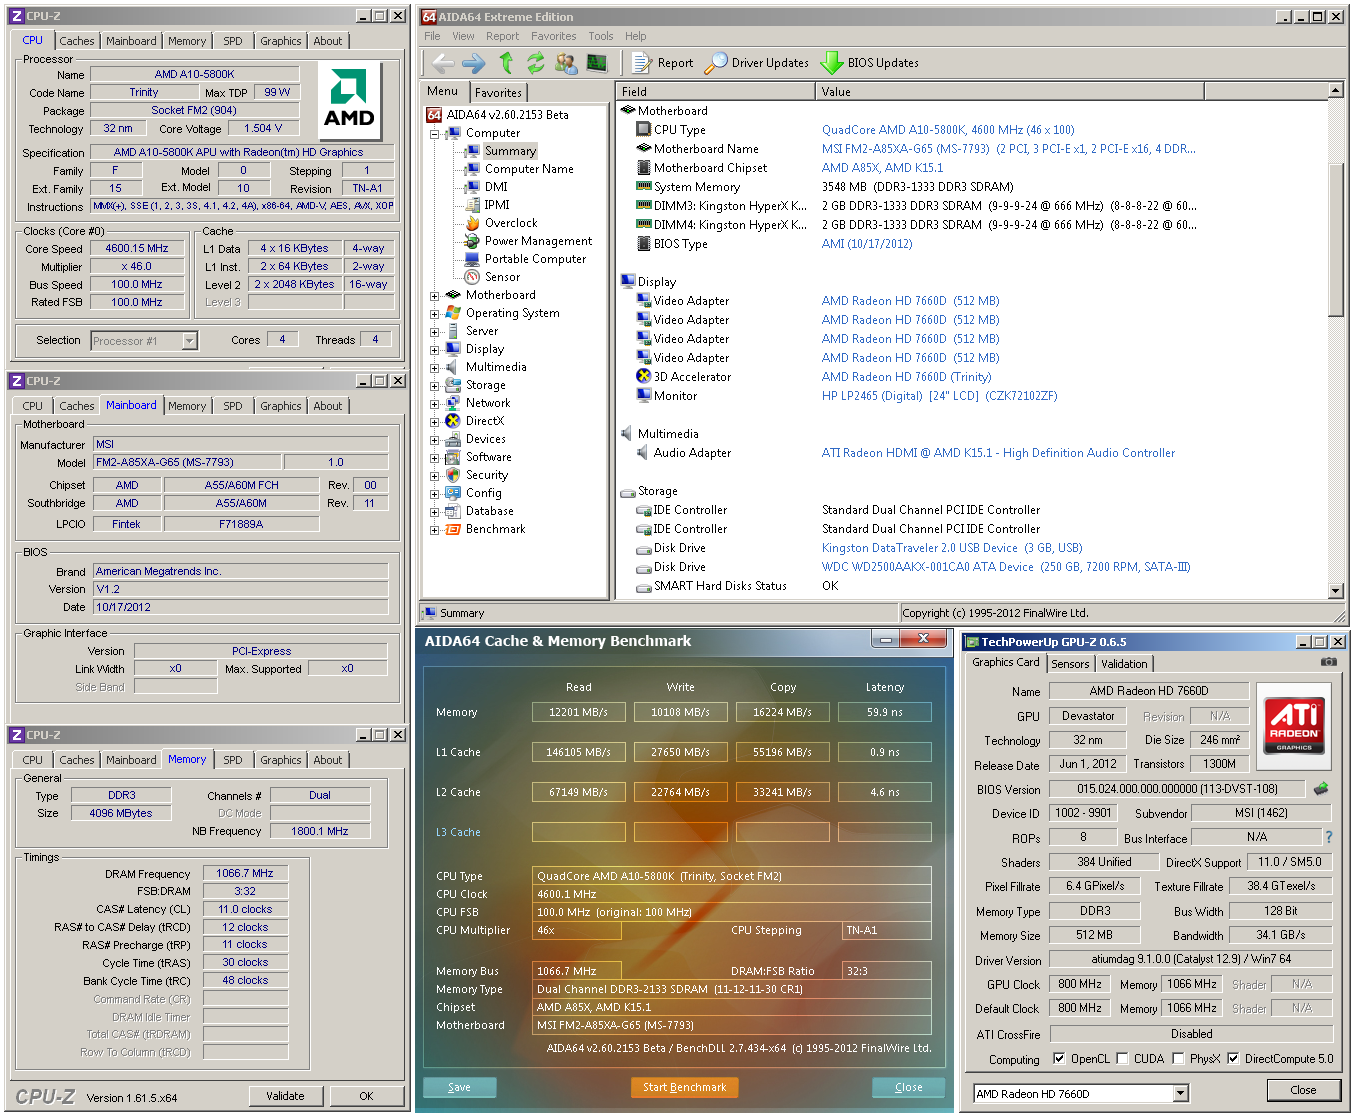Click the Validate button in CPU-Z
The width and height of the screenshot is (1354, 1117).
click(x=285, y=1096)
